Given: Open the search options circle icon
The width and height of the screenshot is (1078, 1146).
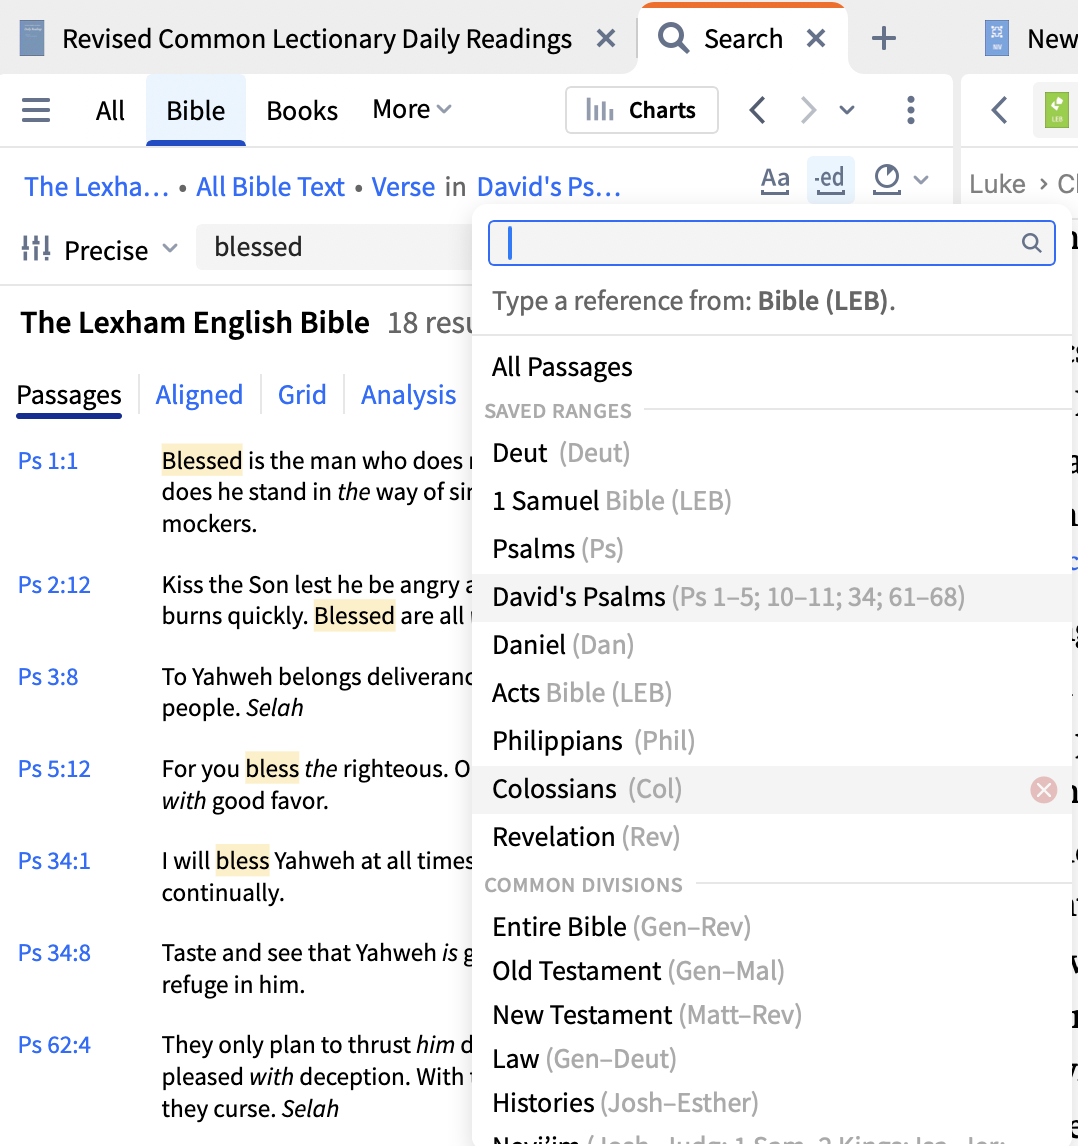Looking at the screenshot, I should point(887,180).
